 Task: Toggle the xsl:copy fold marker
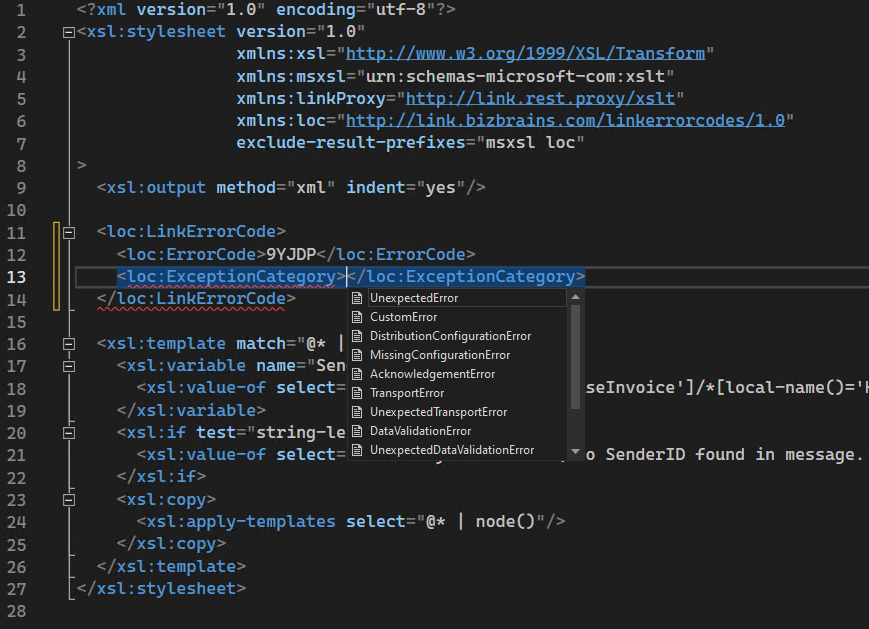[x=68, y=499]
